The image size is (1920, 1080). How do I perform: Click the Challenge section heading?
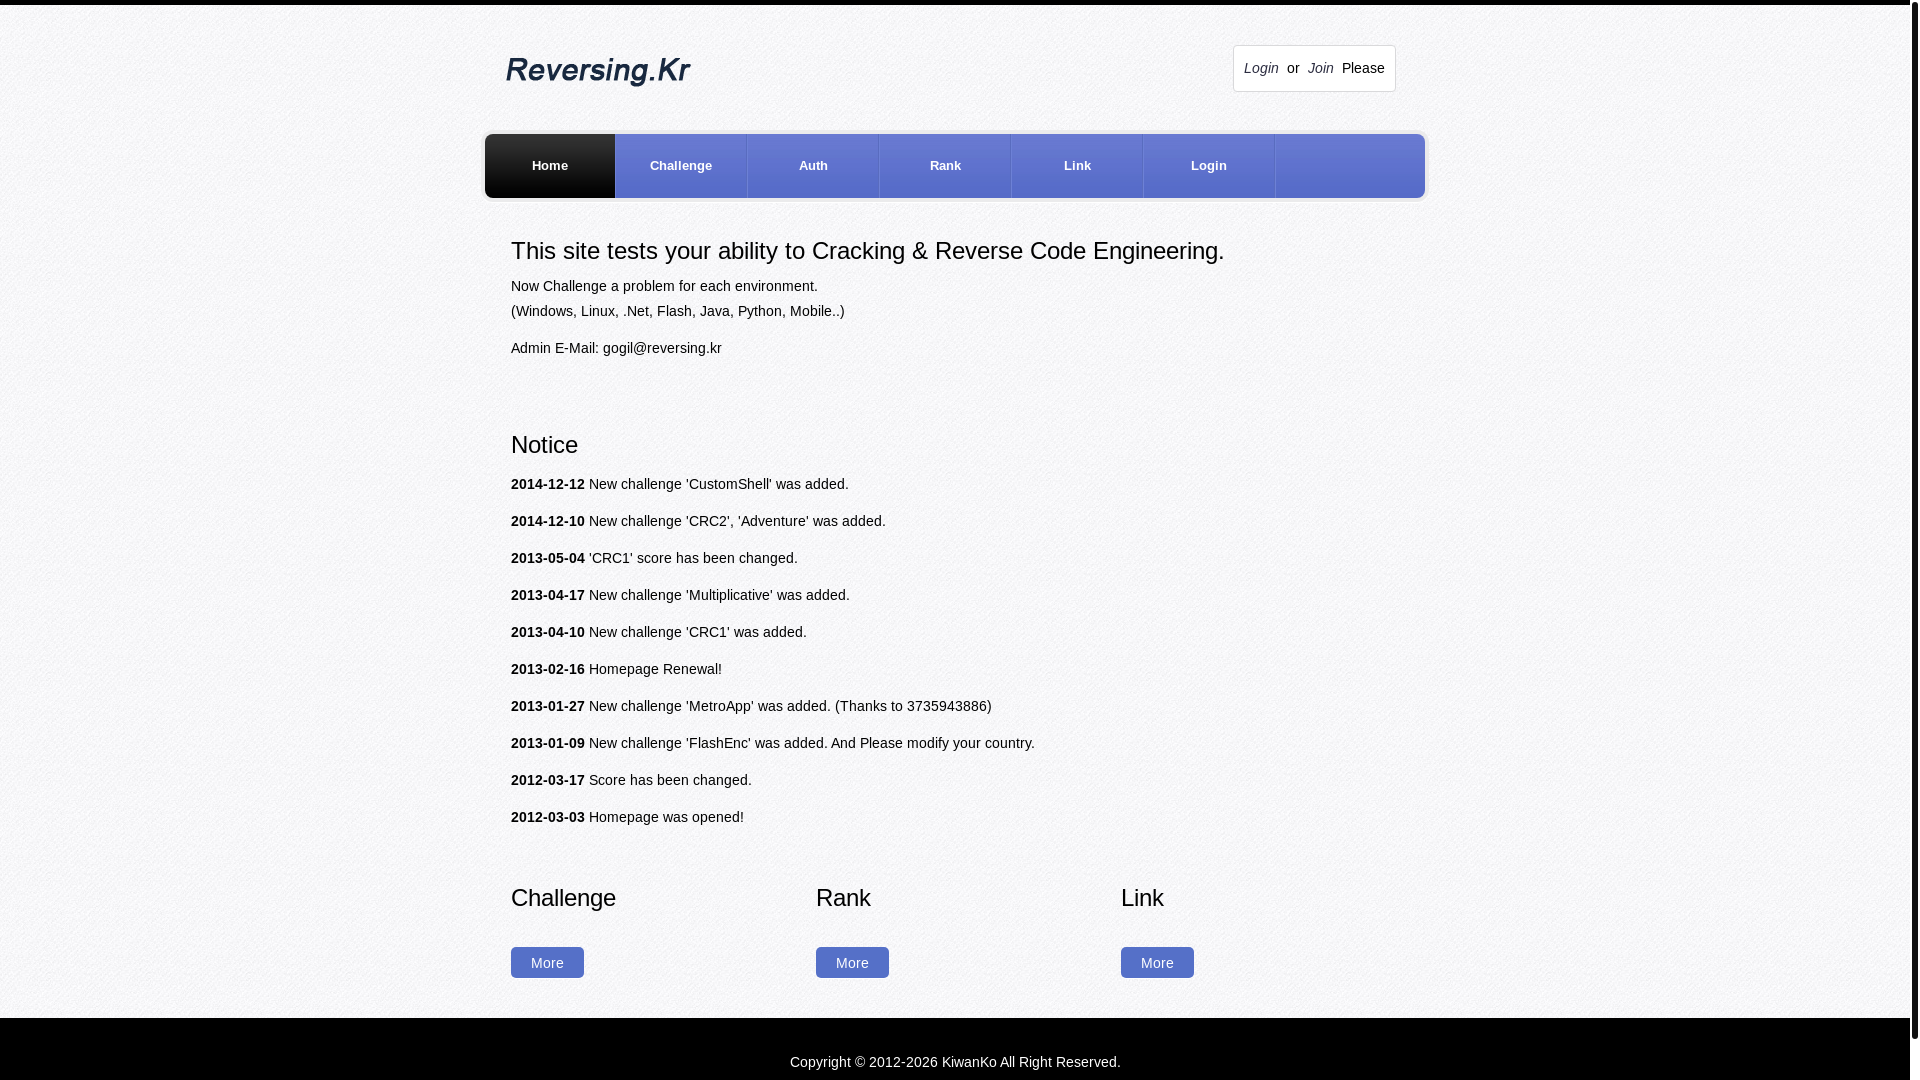[x=563, y=897]
